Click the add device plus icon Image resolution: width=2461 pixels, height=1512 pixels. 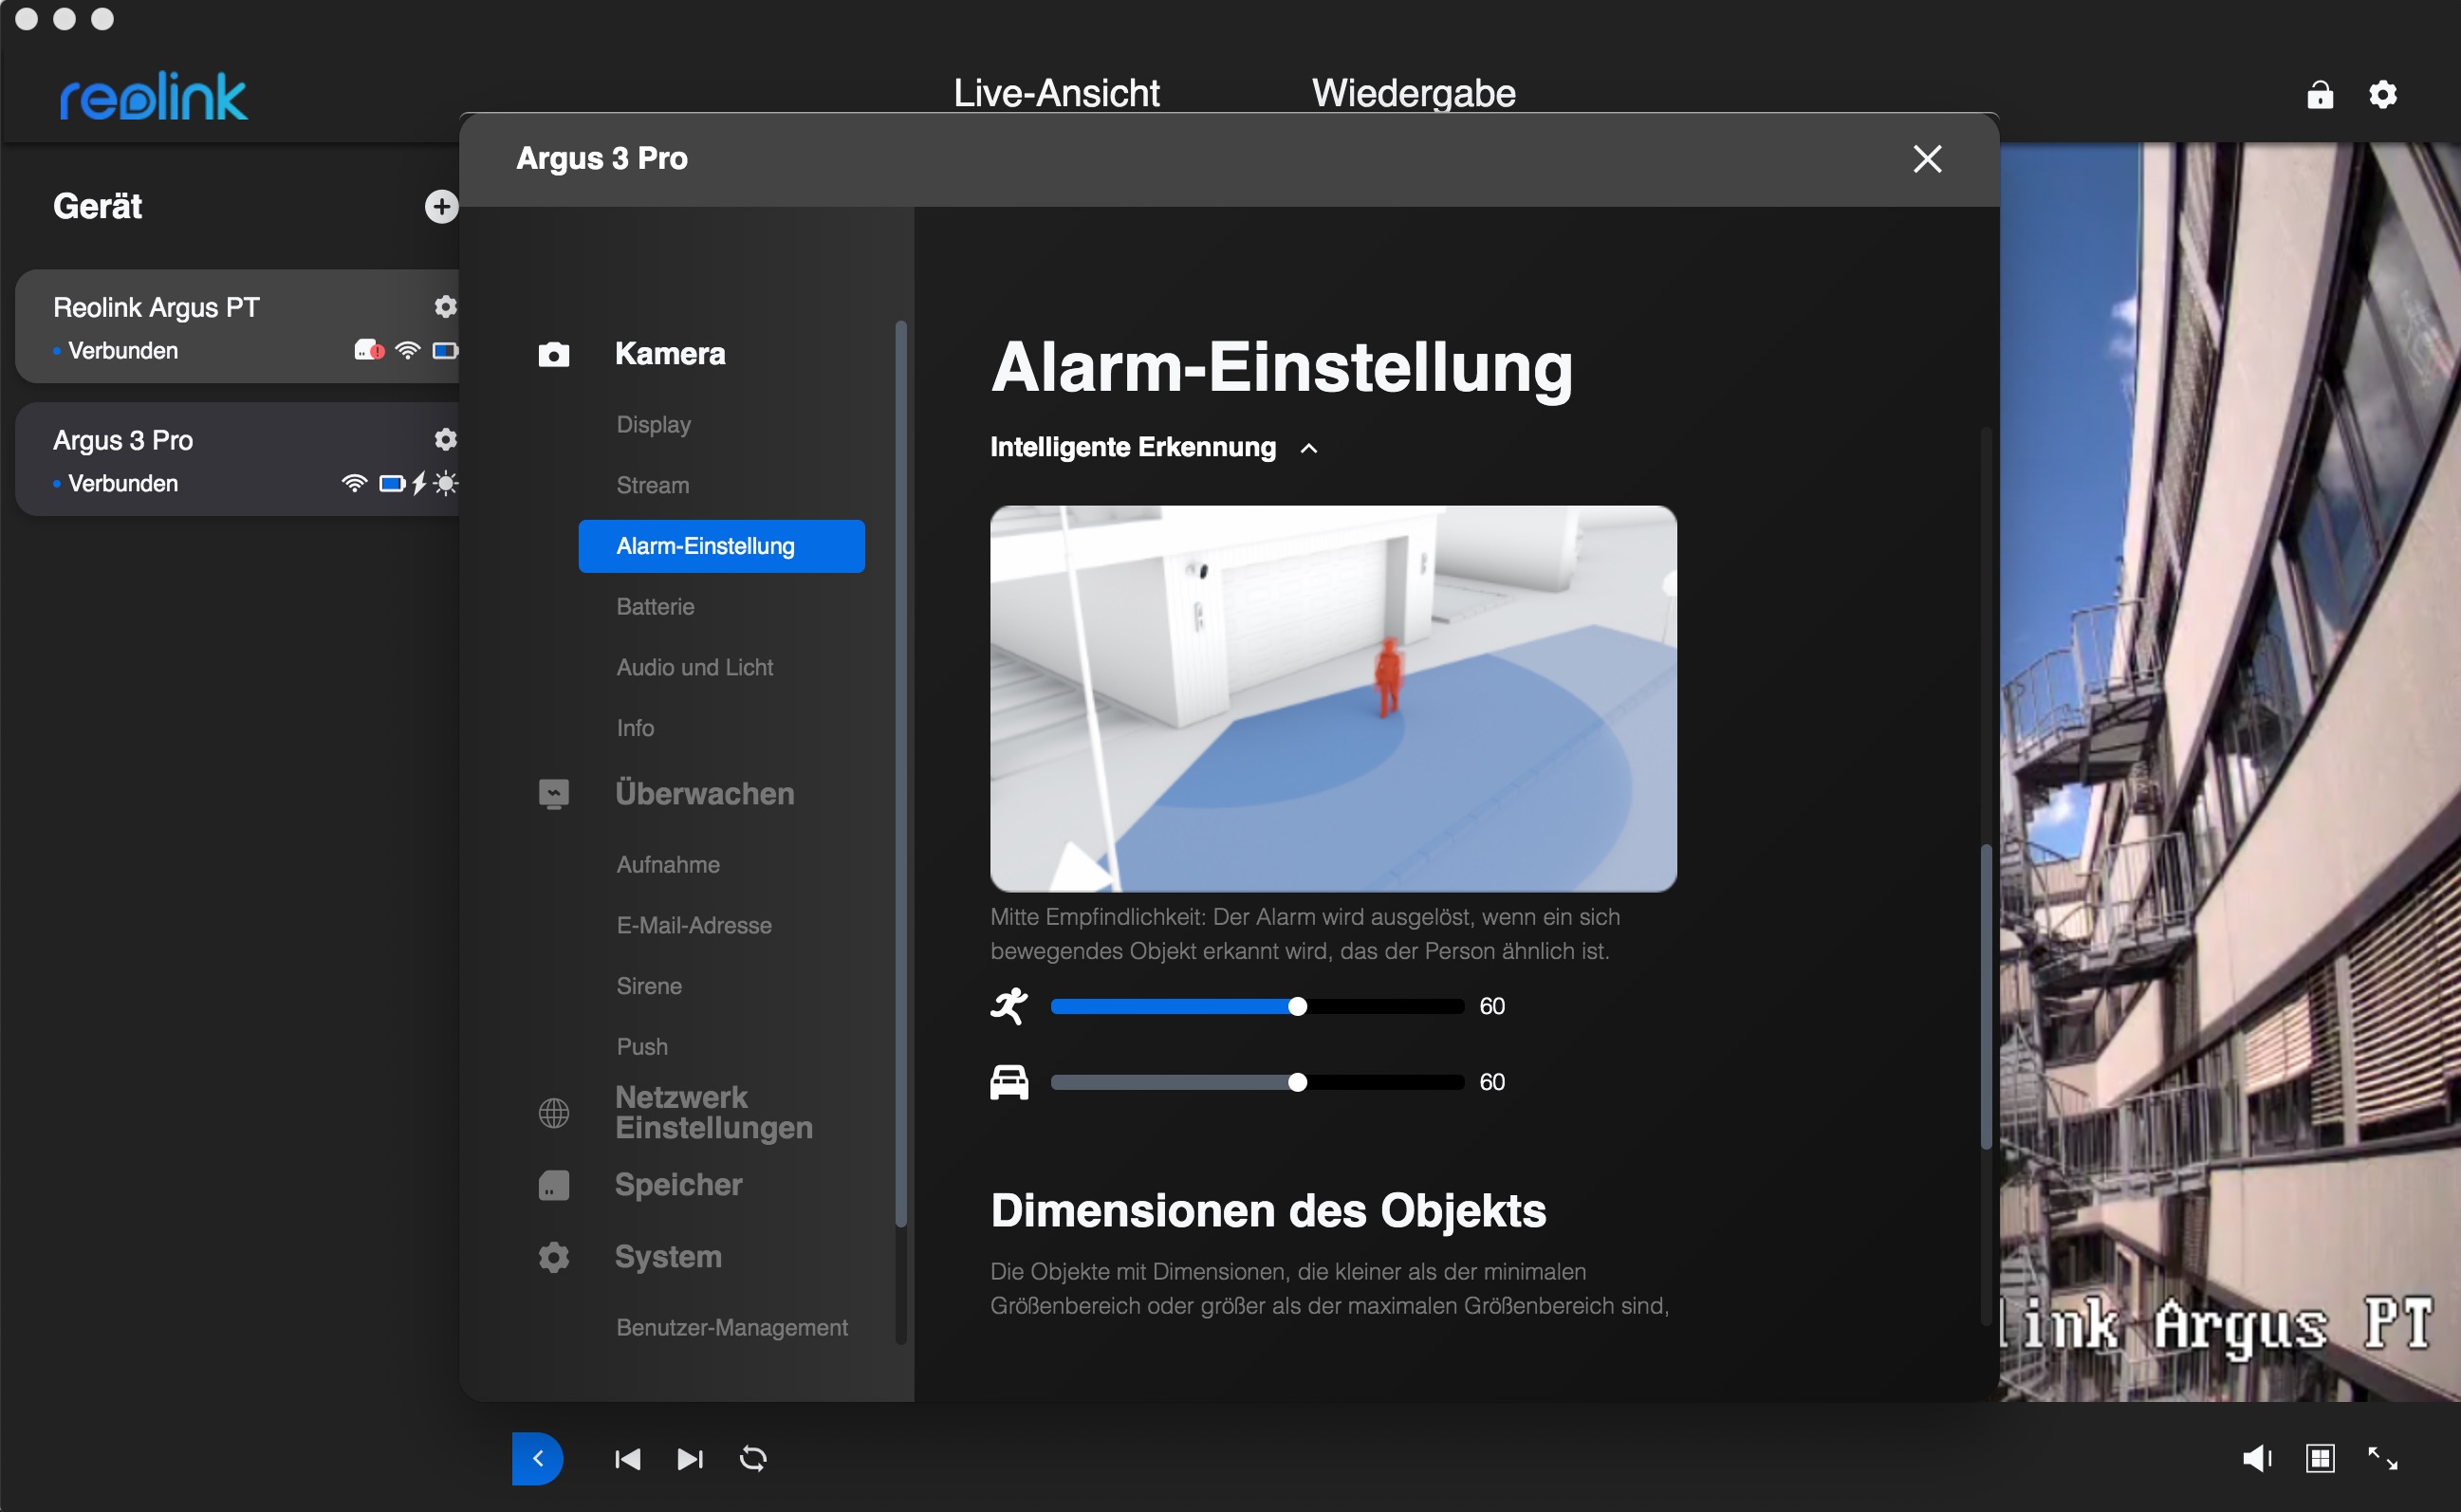[441, 206]
